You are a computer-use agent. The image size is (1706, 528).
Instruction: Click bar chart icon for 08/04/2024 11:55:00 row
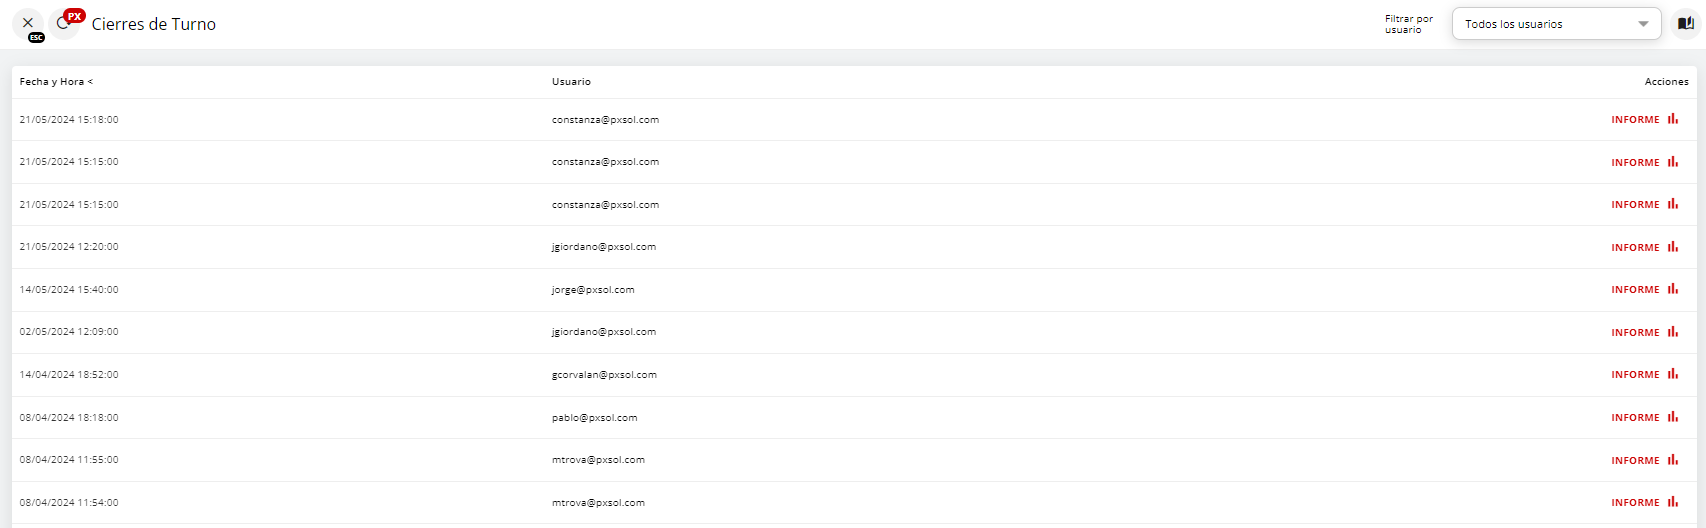[x=1672, y=460]
